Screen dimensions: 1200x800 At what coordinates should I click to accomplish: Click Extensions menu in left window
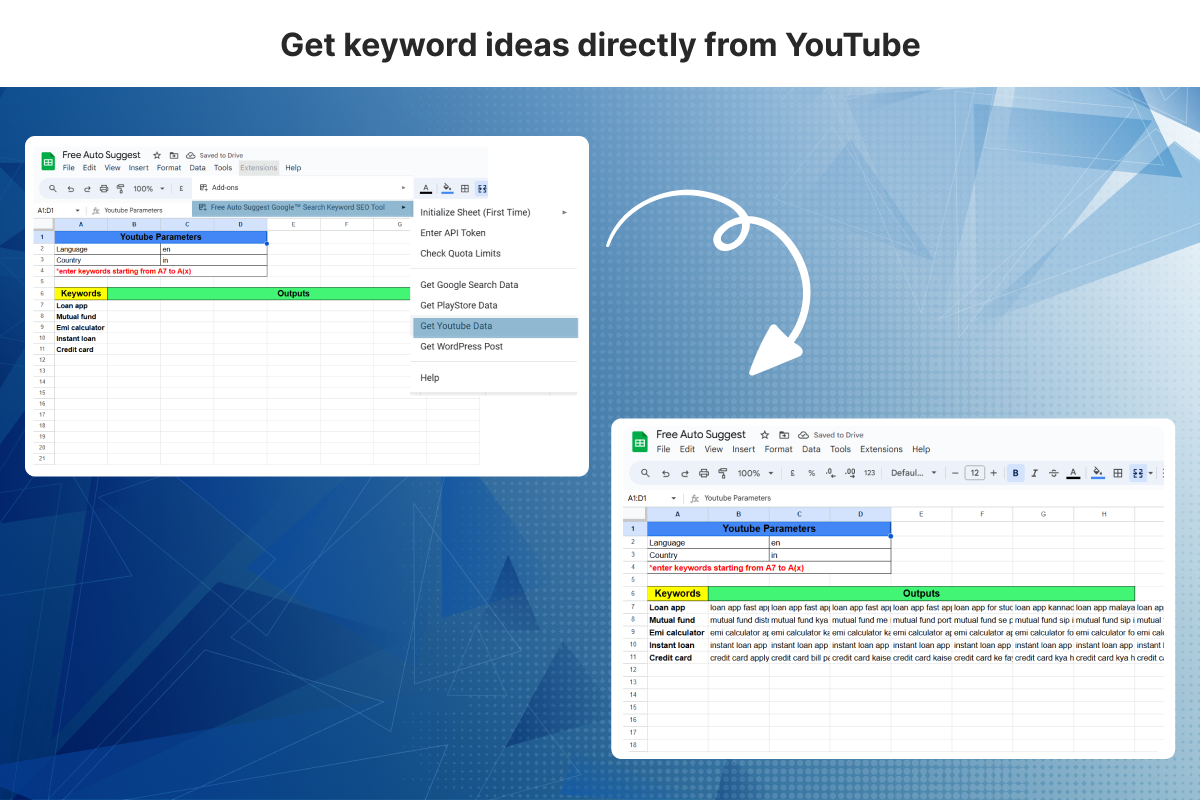click(258, 168)
